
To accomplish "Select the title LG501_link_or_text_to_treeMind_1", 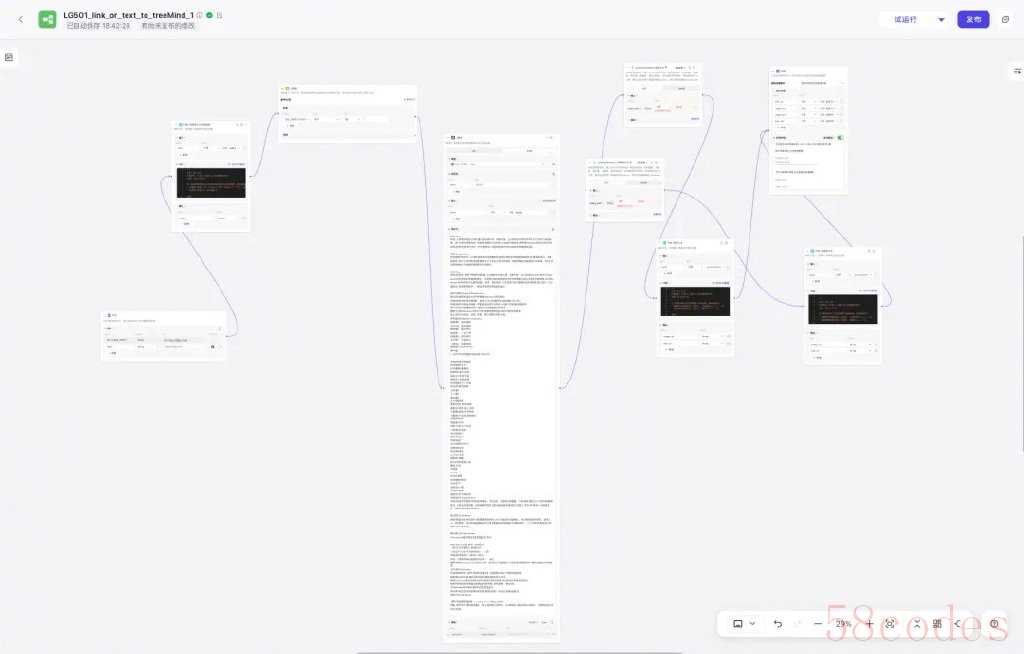I will pyautogui.click(x=128, y=15).
